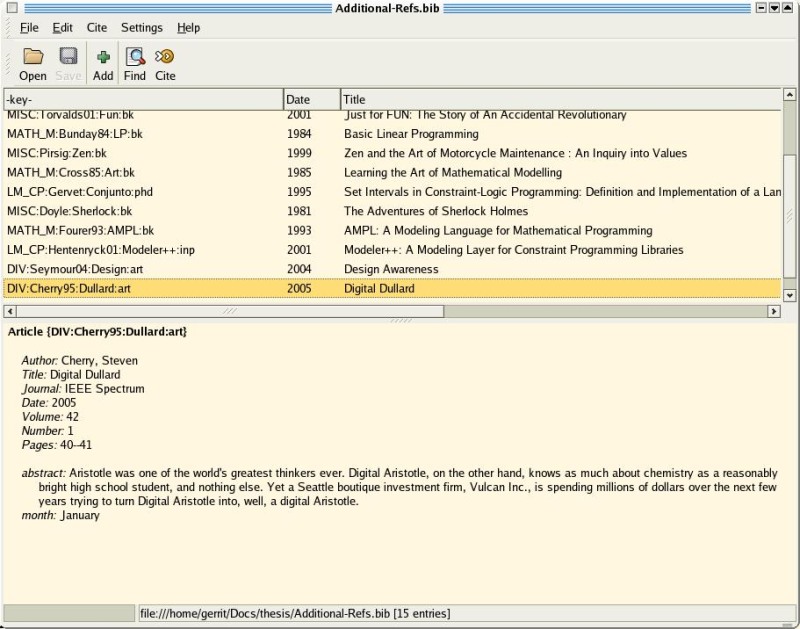Screen dimensions: 800x629
Task: Sort entries by Title column header
Action: pyautogui.click(x=560, y=100)
